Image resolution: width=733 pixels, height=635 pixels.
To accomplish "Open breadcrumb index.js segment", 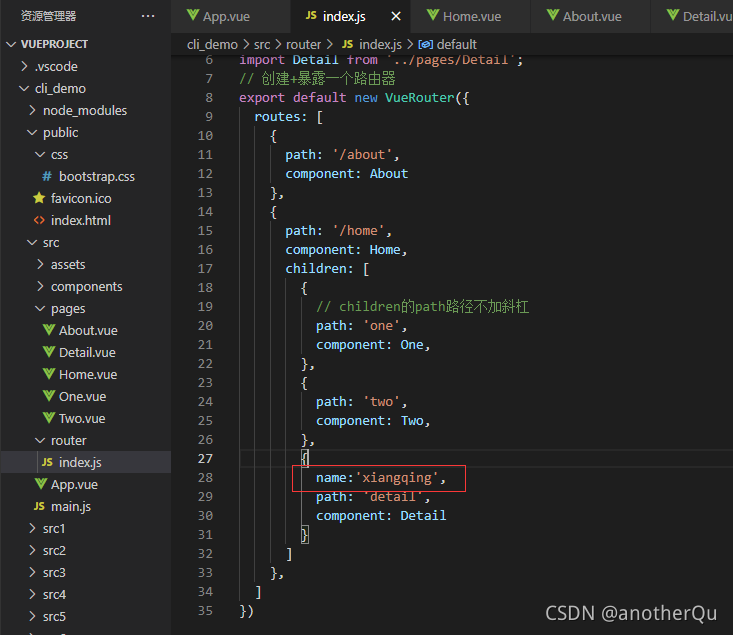I will [x=380, y=44].
